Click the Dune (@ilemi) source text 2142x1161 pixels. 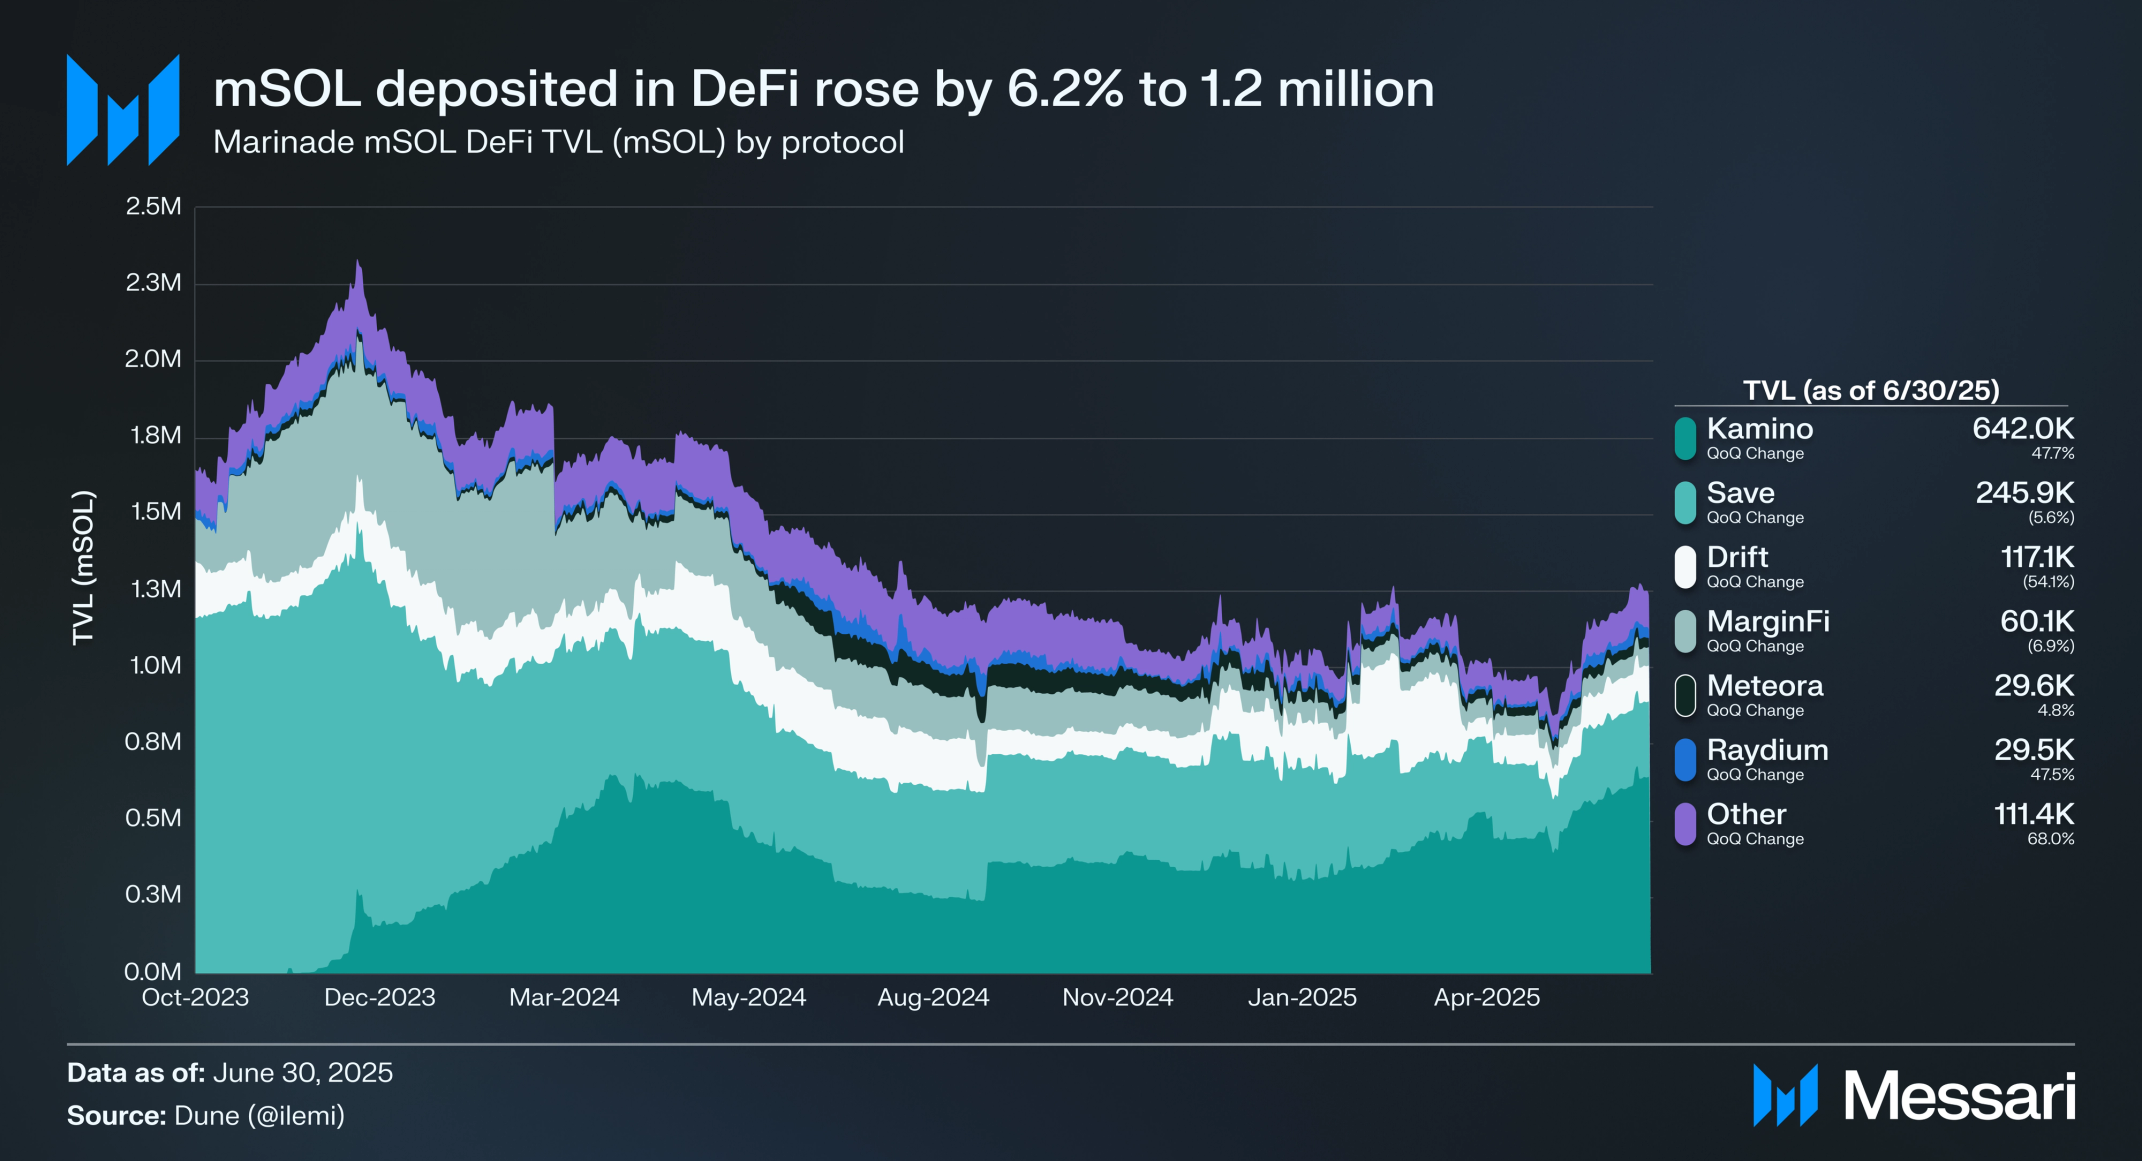click(259, 1116)
